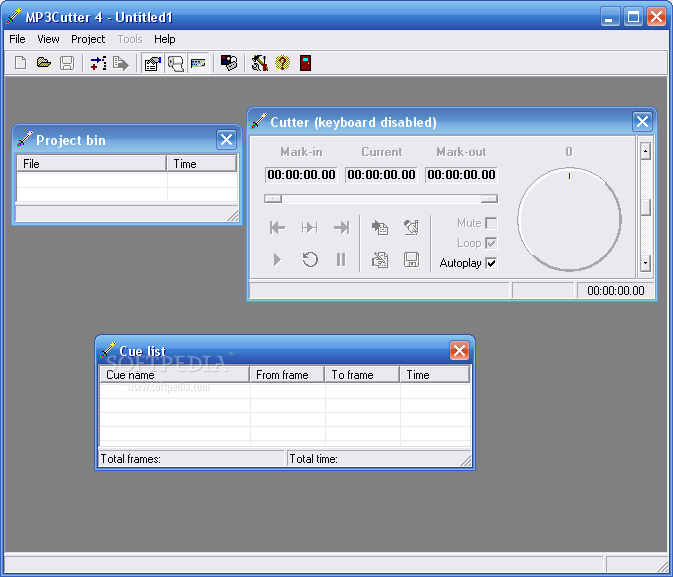Click the Cutter vertical scrollbar thumb
Viewport: 673px width, 577px height.
point(645,207)
